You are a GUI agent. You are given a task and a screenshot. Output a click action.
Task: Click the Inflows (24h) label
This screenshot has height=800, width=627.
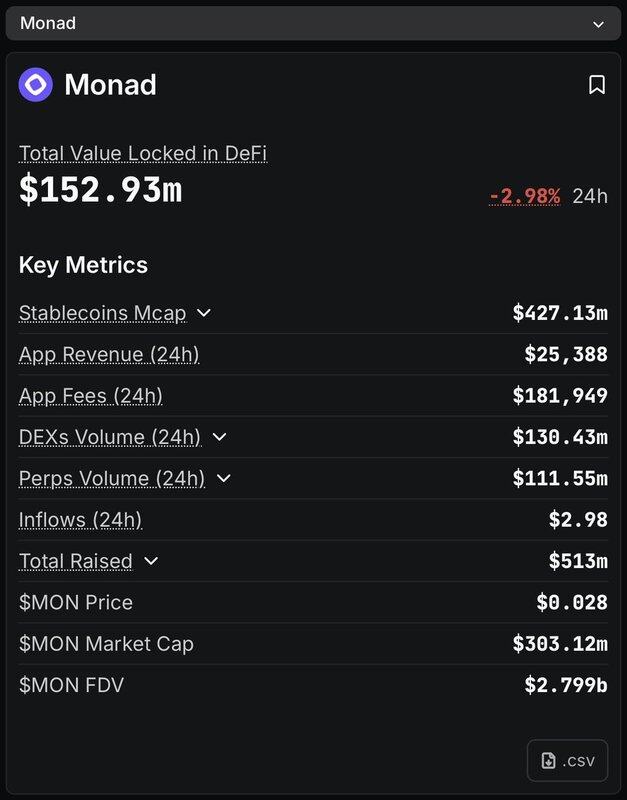pos(80,520)
